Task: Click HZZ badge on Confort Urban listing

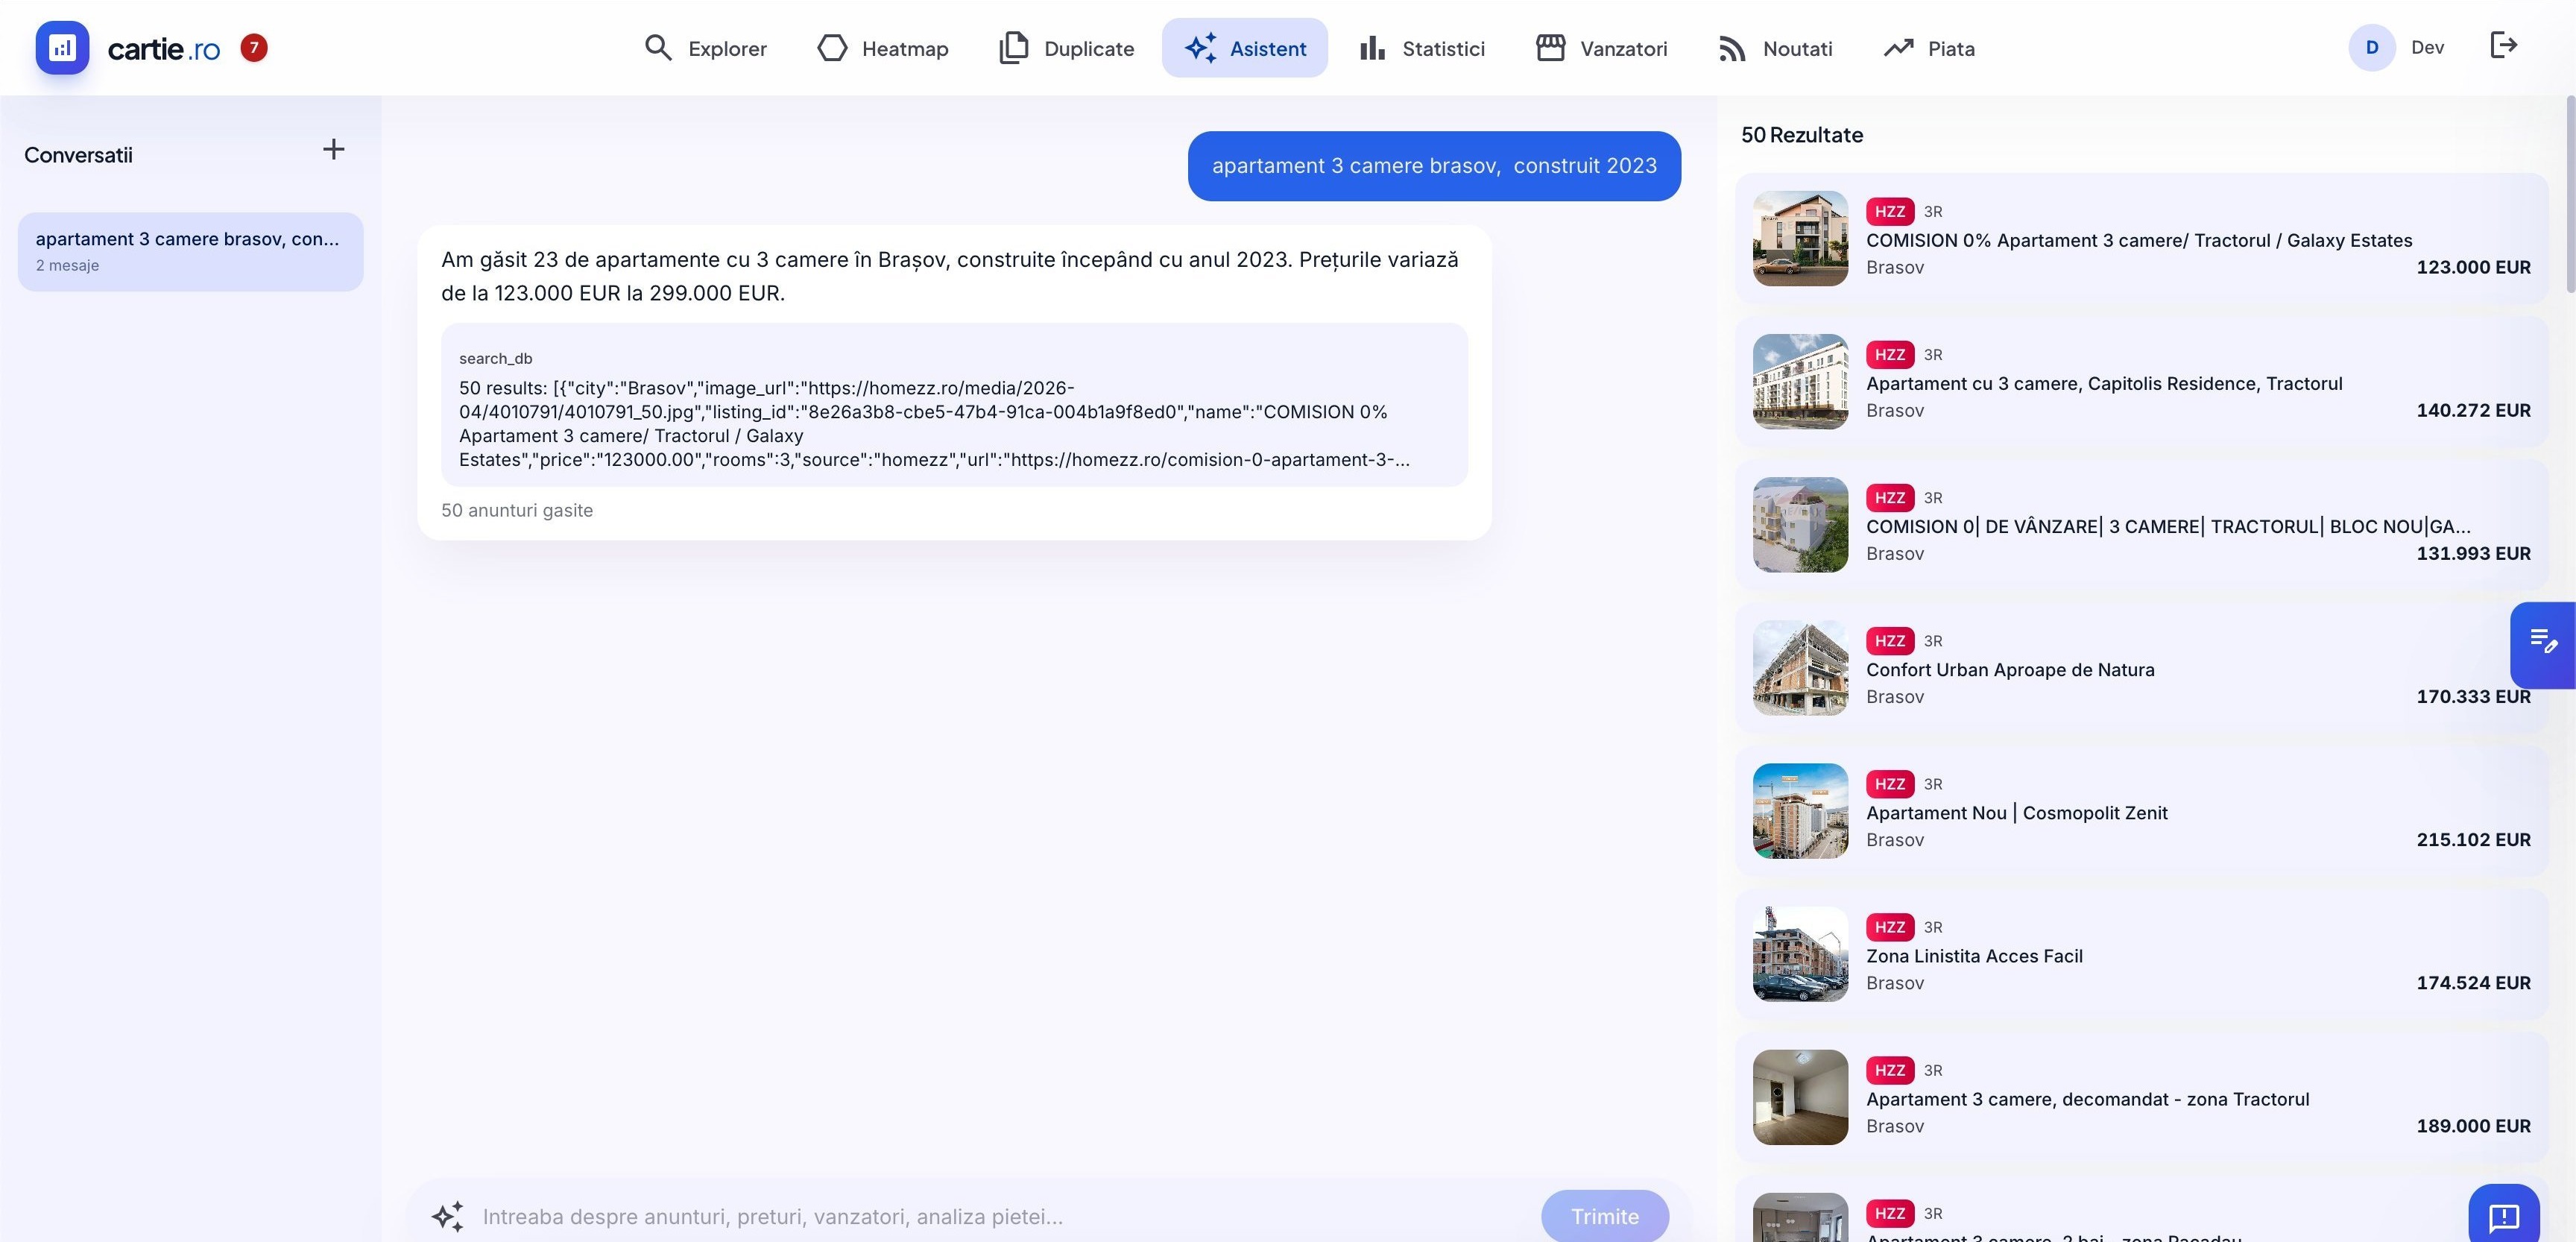Action: [1889, 640]
